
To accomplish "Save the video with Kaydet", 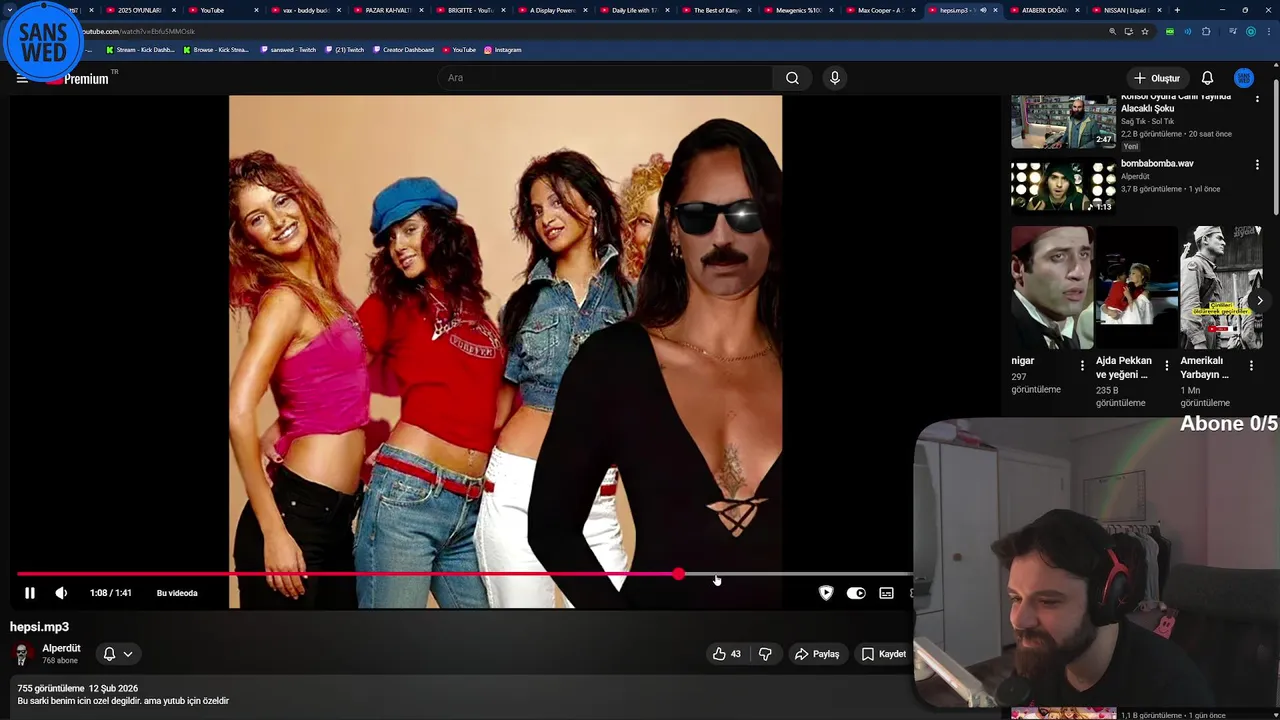I will tap(884, 654).
